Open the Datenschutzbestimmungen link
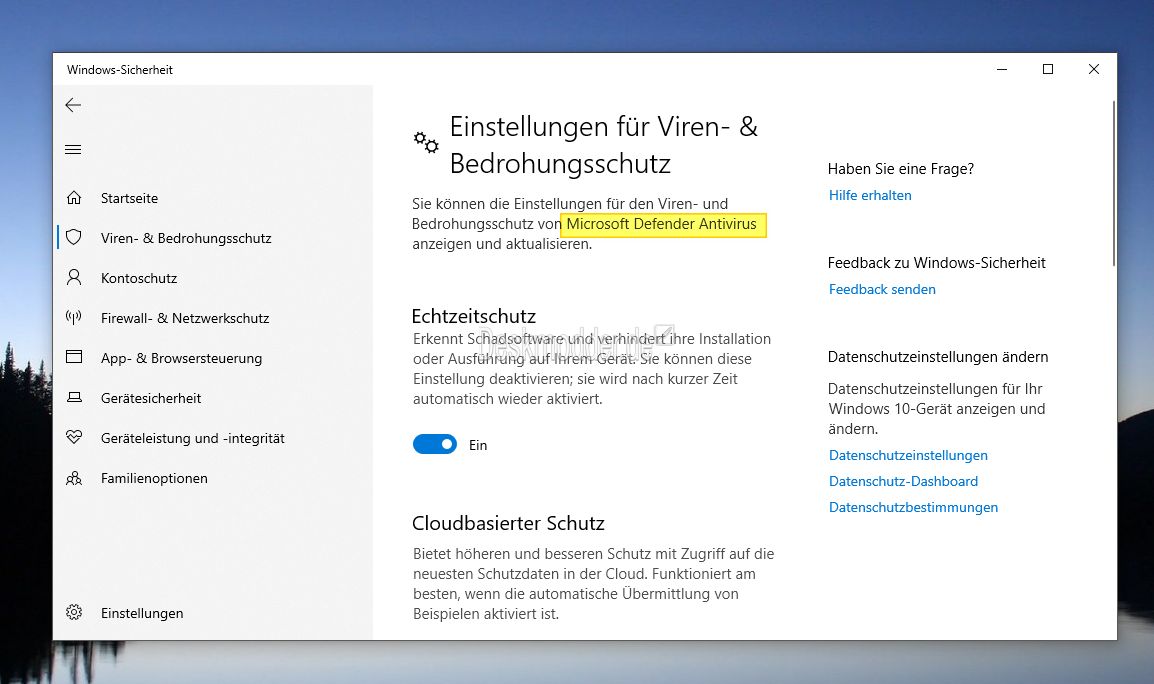Image resolution: width=1154 pixels, height=684 pixels. point(913,507)
